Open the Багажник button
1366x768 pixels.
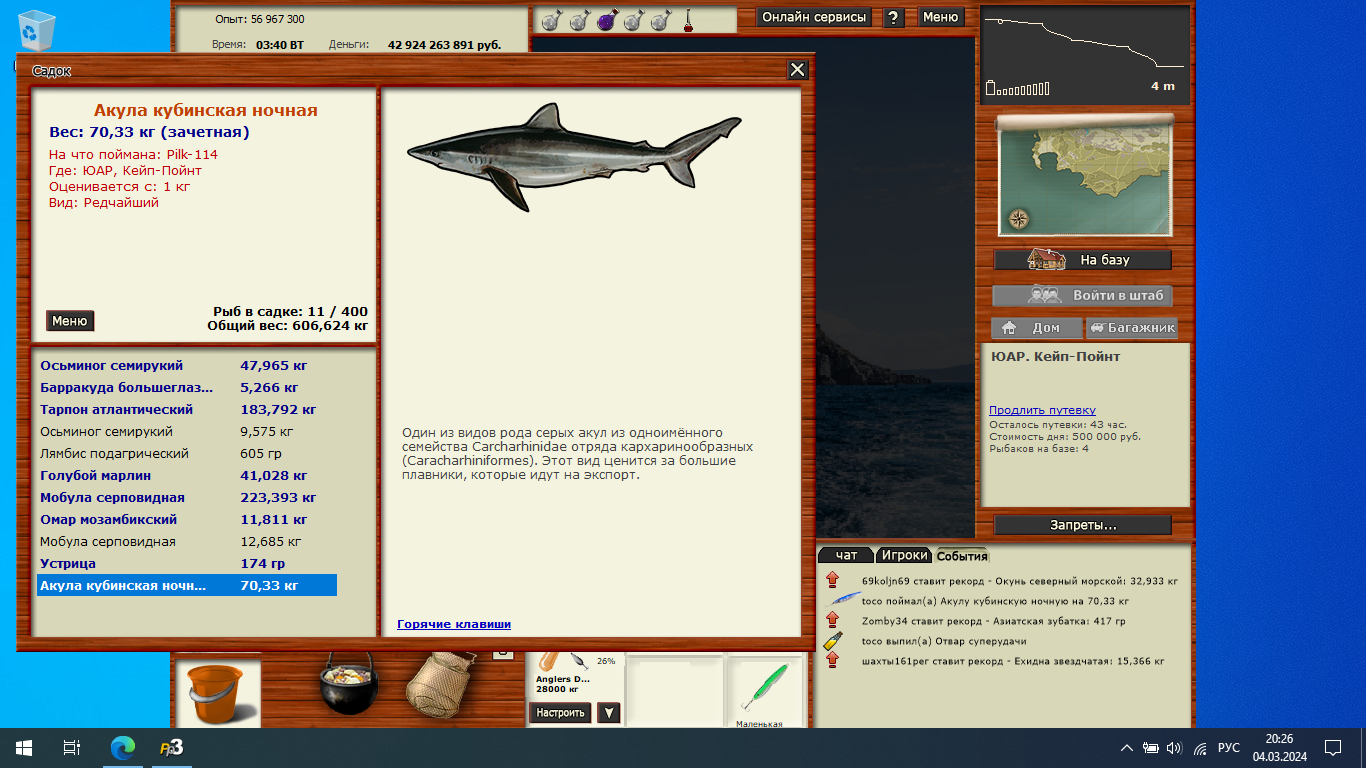[x=1132, y=328]
